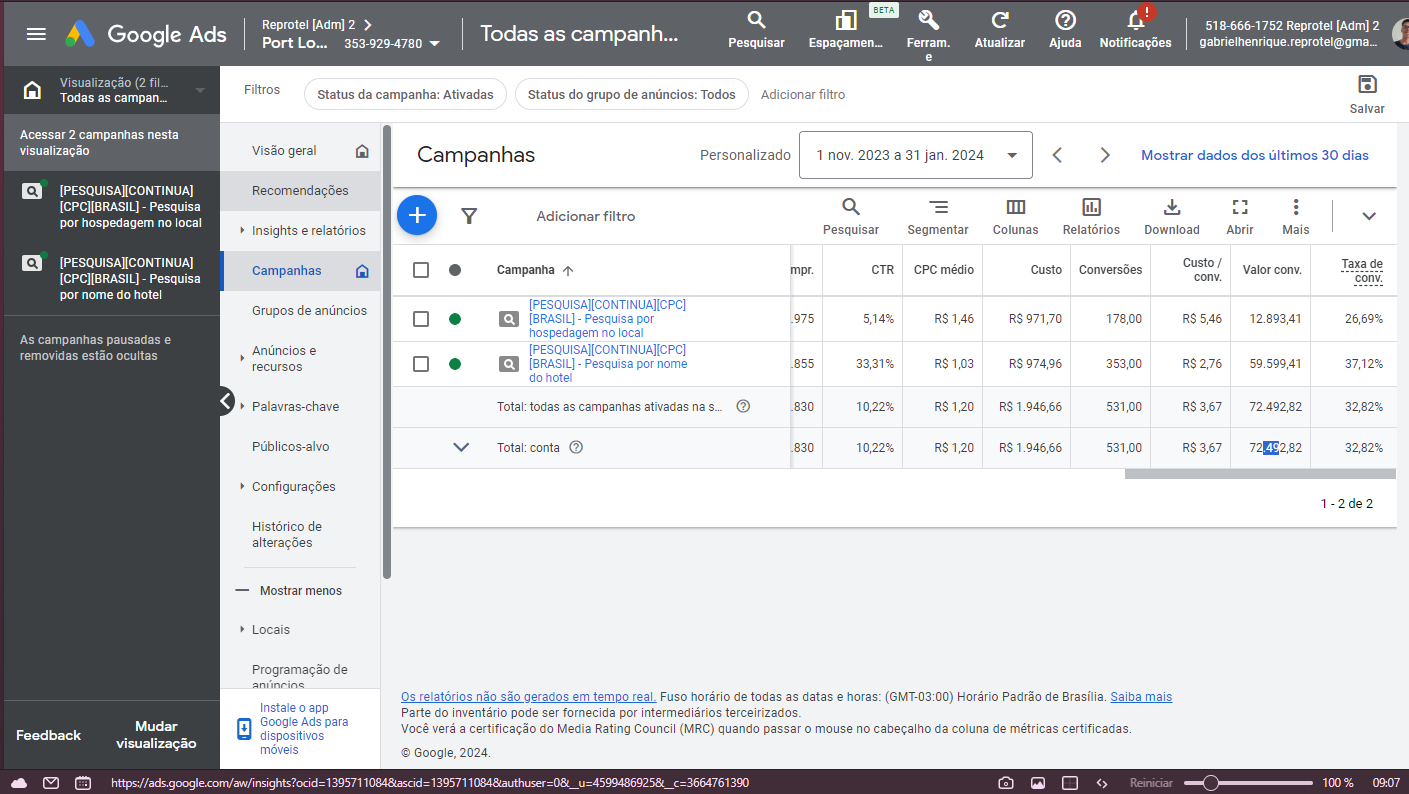Tick the select-all campaigns header checkbox
The image size is (1409, 794).
pyautogui.click(x=421, y=270)
